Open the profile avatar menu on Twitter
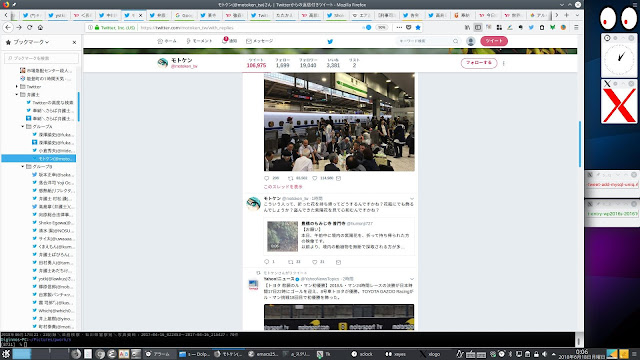Image resolution: width=640 pixels, height=360 pixels. coord(471,41)
